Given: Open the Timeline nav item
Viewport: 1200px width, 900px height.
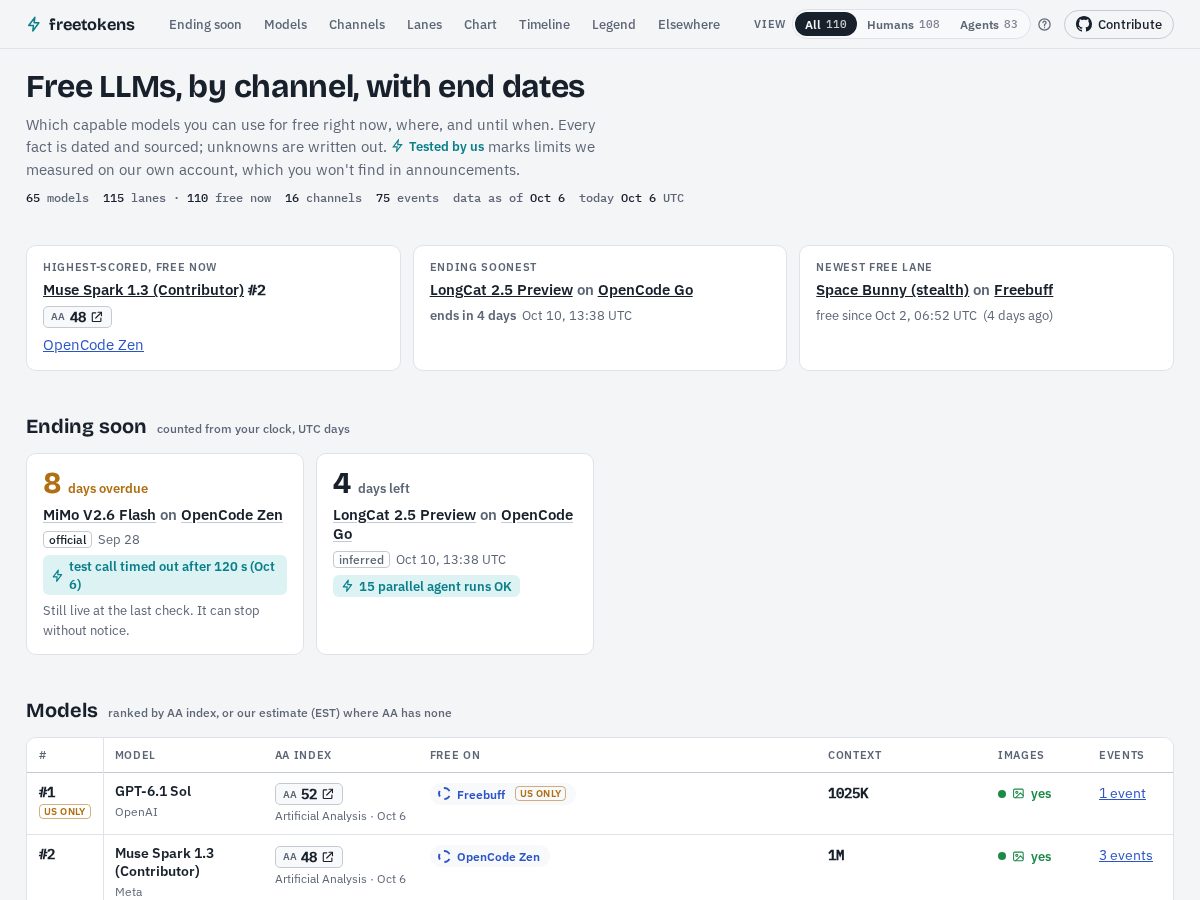Looking at the screenshot, I should point(544,24).
